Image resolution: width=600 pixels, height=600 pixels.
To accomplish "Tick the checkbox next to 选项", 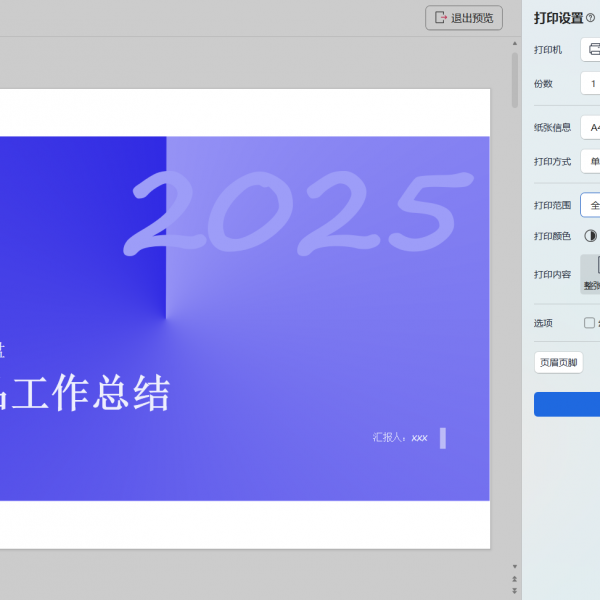I will coord(589,323).
